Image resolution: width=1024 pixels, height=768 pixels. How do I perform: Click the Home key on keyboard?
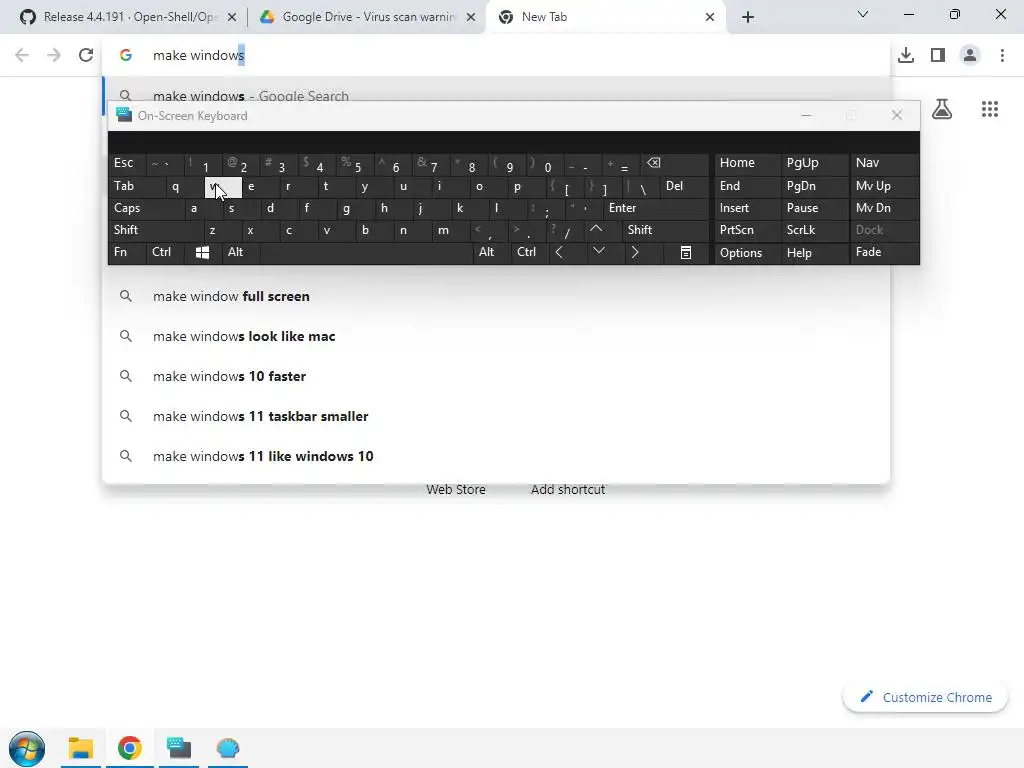tap(748, 163)
